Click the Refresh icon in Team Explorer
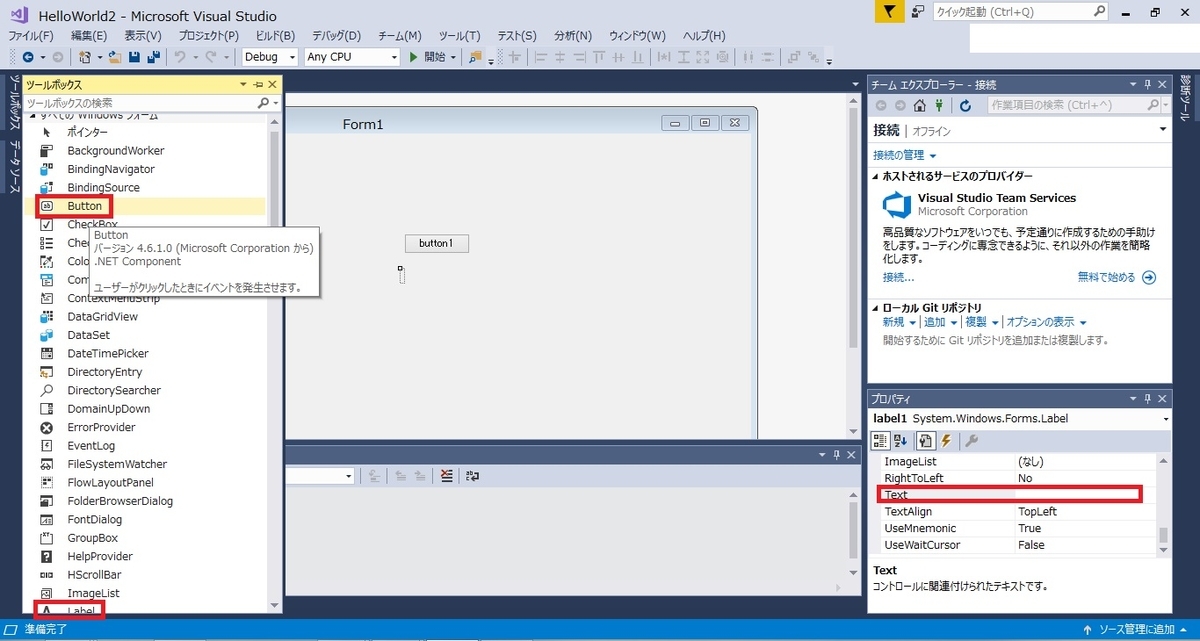 pyautogui.click(x=965, y=105)
